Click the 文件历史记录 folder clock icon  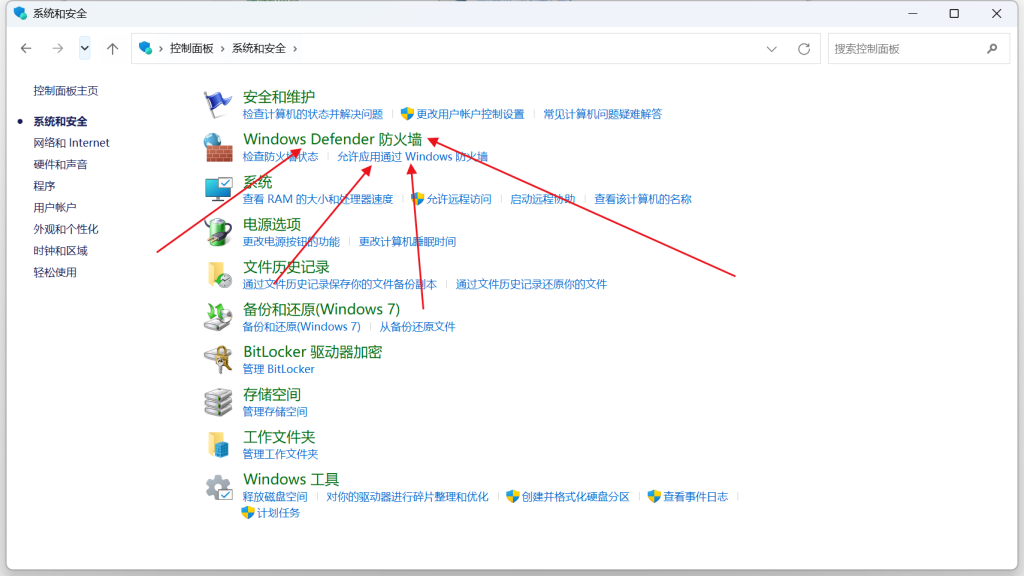(219, 274)
